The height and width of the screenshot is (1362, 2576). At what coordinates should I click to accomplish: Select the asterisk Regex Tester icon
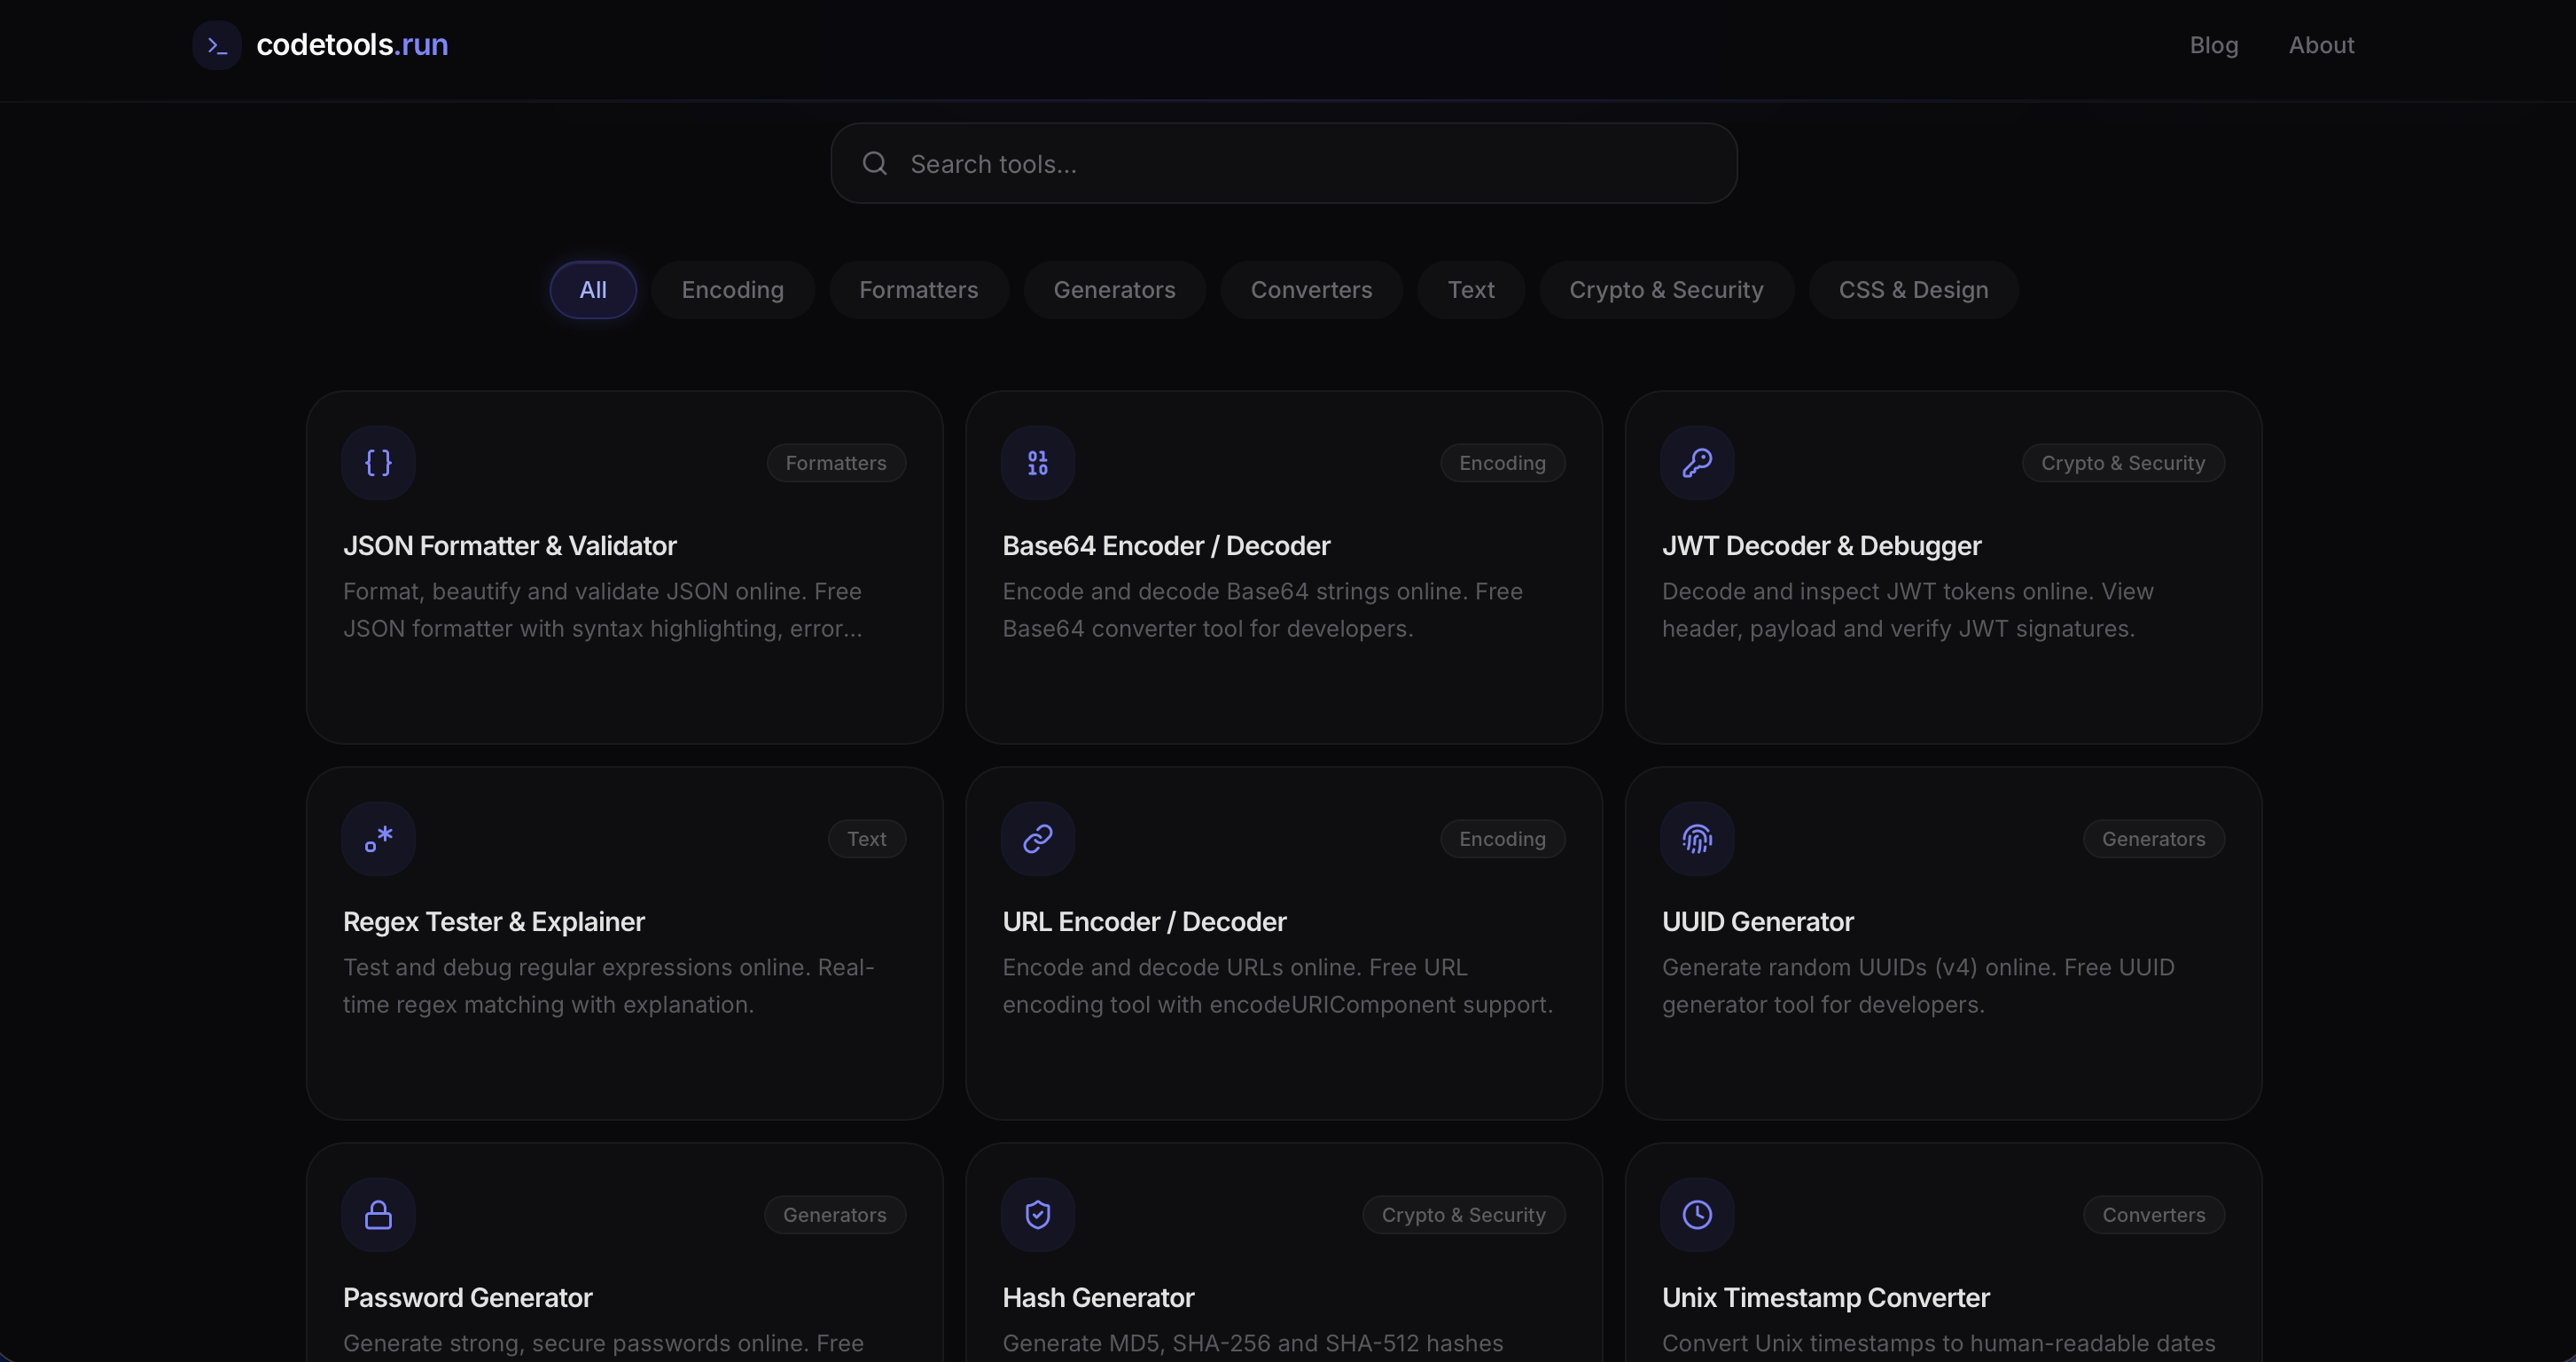click(x=378, y=838)
